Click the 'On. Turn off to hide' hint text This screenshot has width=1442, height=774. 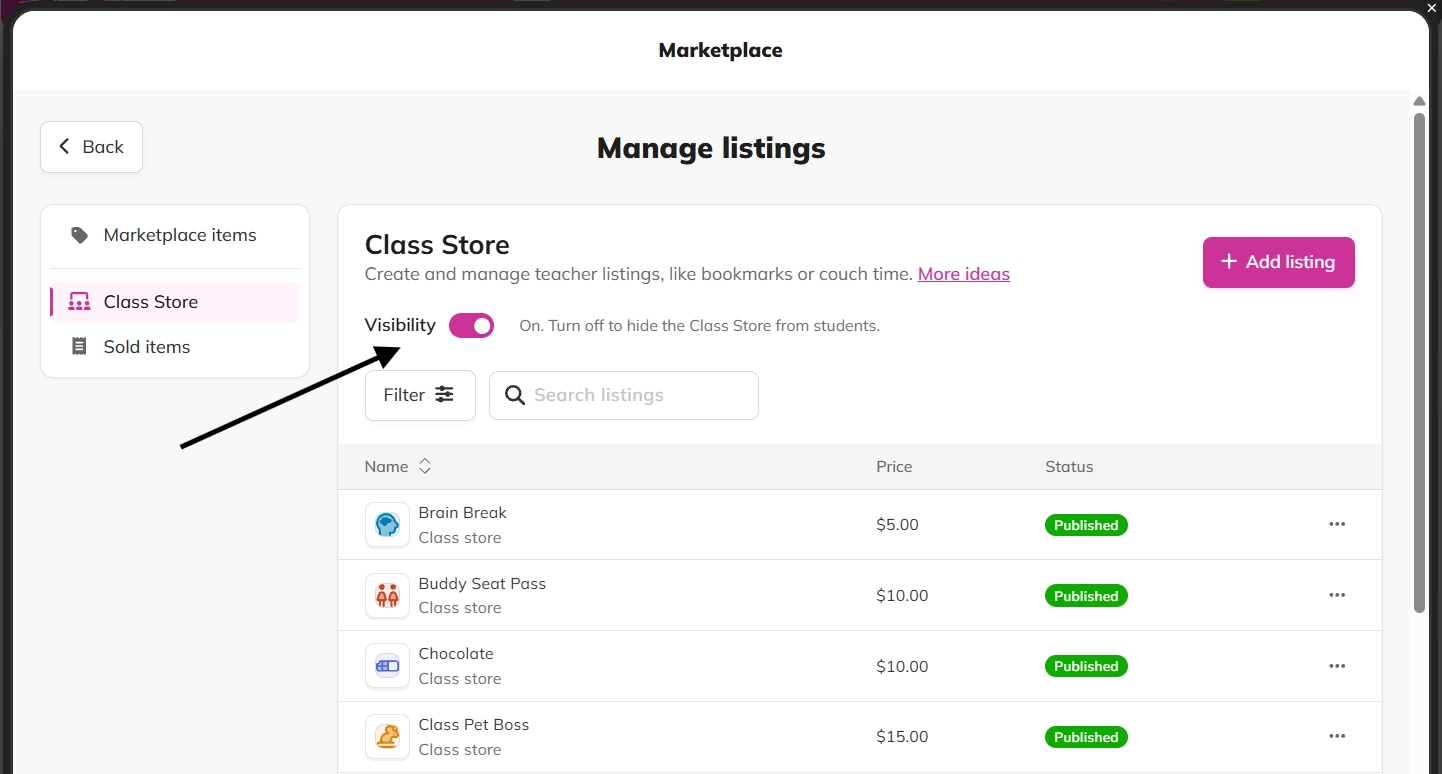click(699, 326)
